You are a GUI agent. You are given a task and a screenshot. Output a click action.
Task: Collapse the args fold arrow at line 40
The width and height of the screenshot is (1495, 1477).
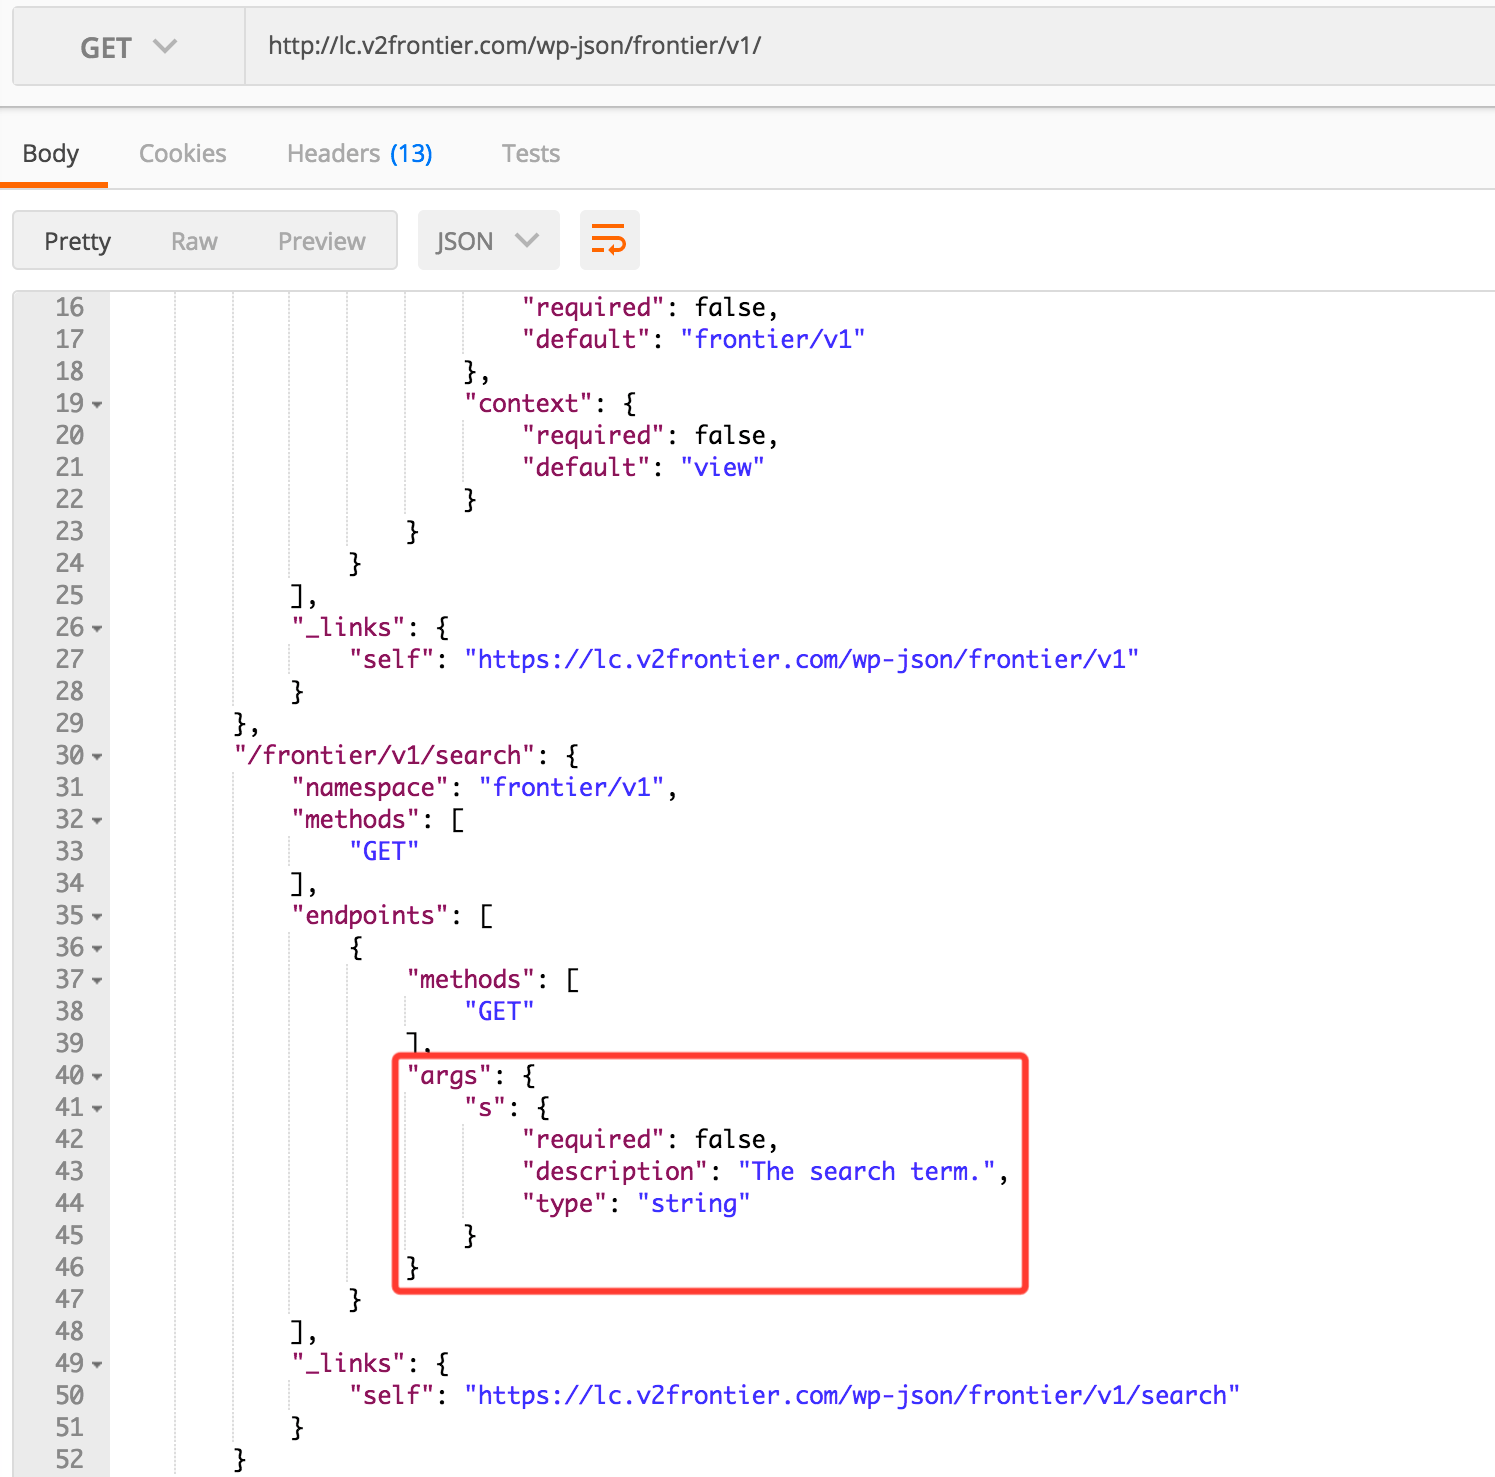tap(97, 1077)
